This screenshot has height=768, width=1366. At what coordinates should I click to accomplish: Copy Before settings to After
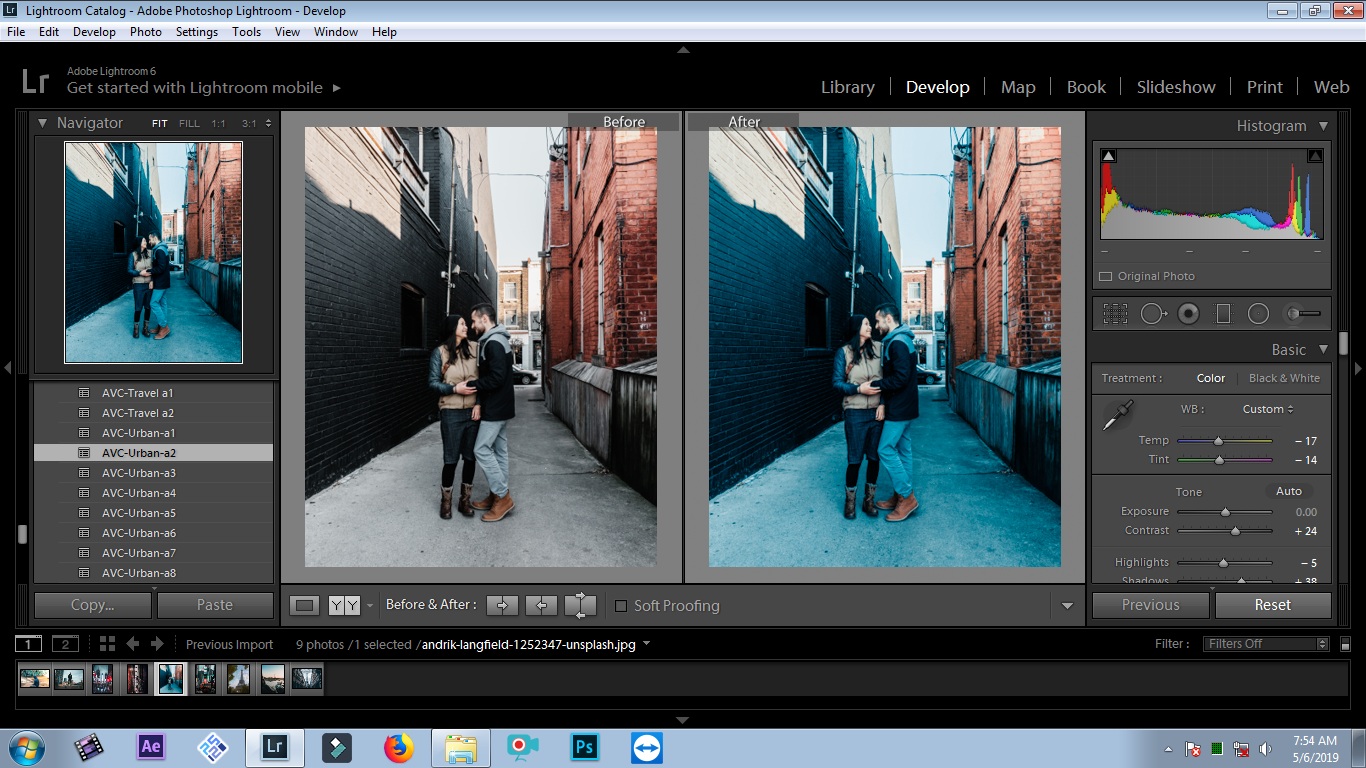pos(503,605)
